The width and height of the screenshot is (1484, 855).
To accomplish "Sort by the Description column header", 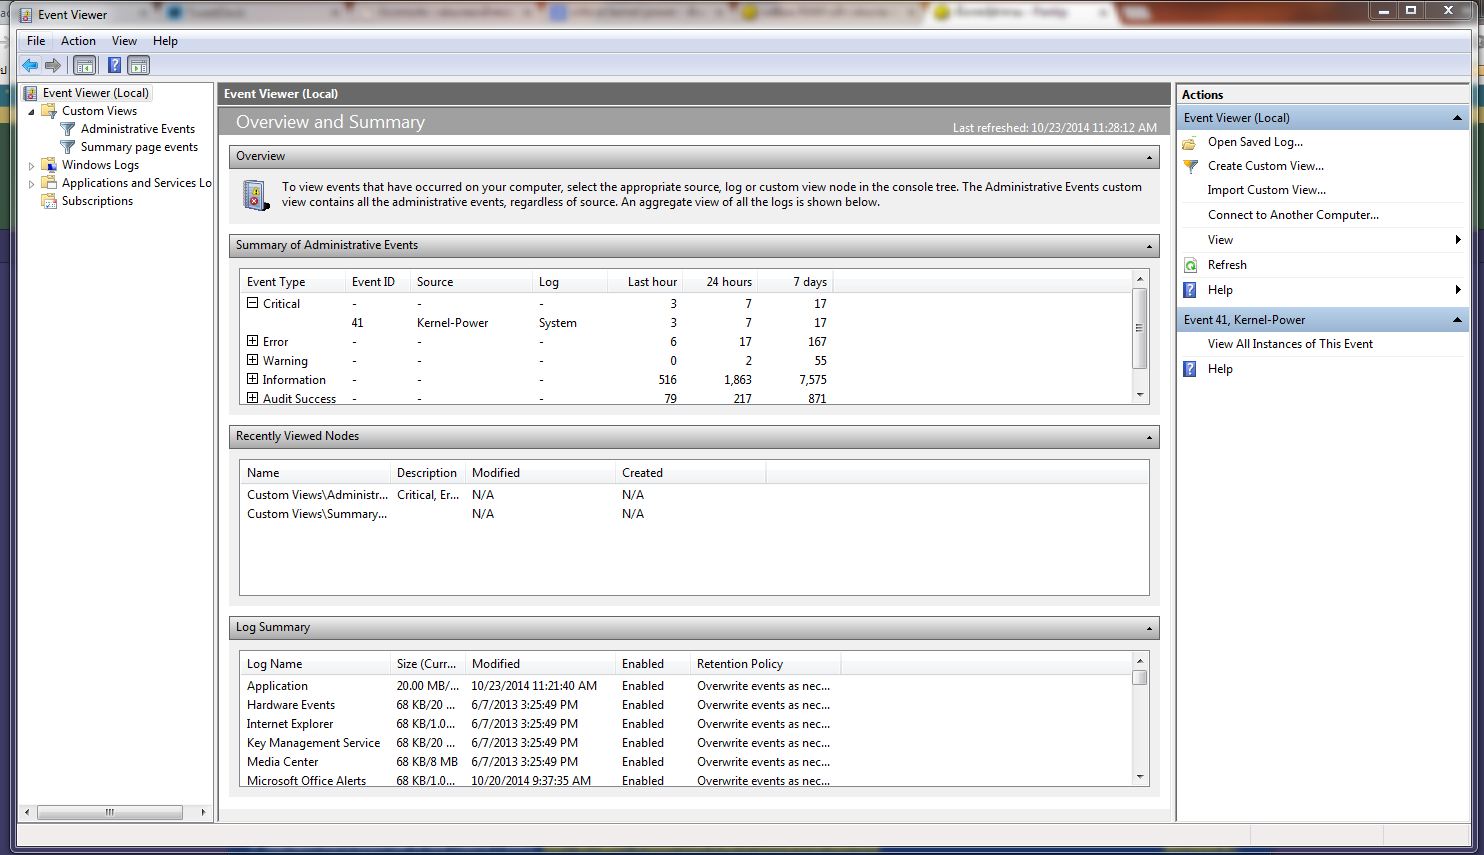I will 428,473.
